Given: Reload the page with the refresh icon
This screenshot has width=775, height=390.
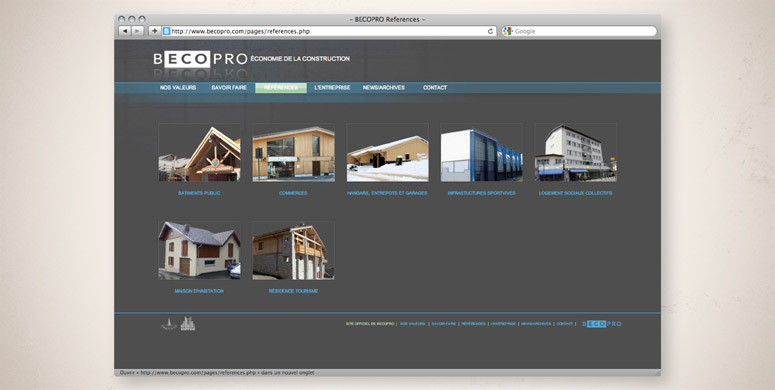Looking at the screenshot, I should pyautogui.click(x=490, y=31).
